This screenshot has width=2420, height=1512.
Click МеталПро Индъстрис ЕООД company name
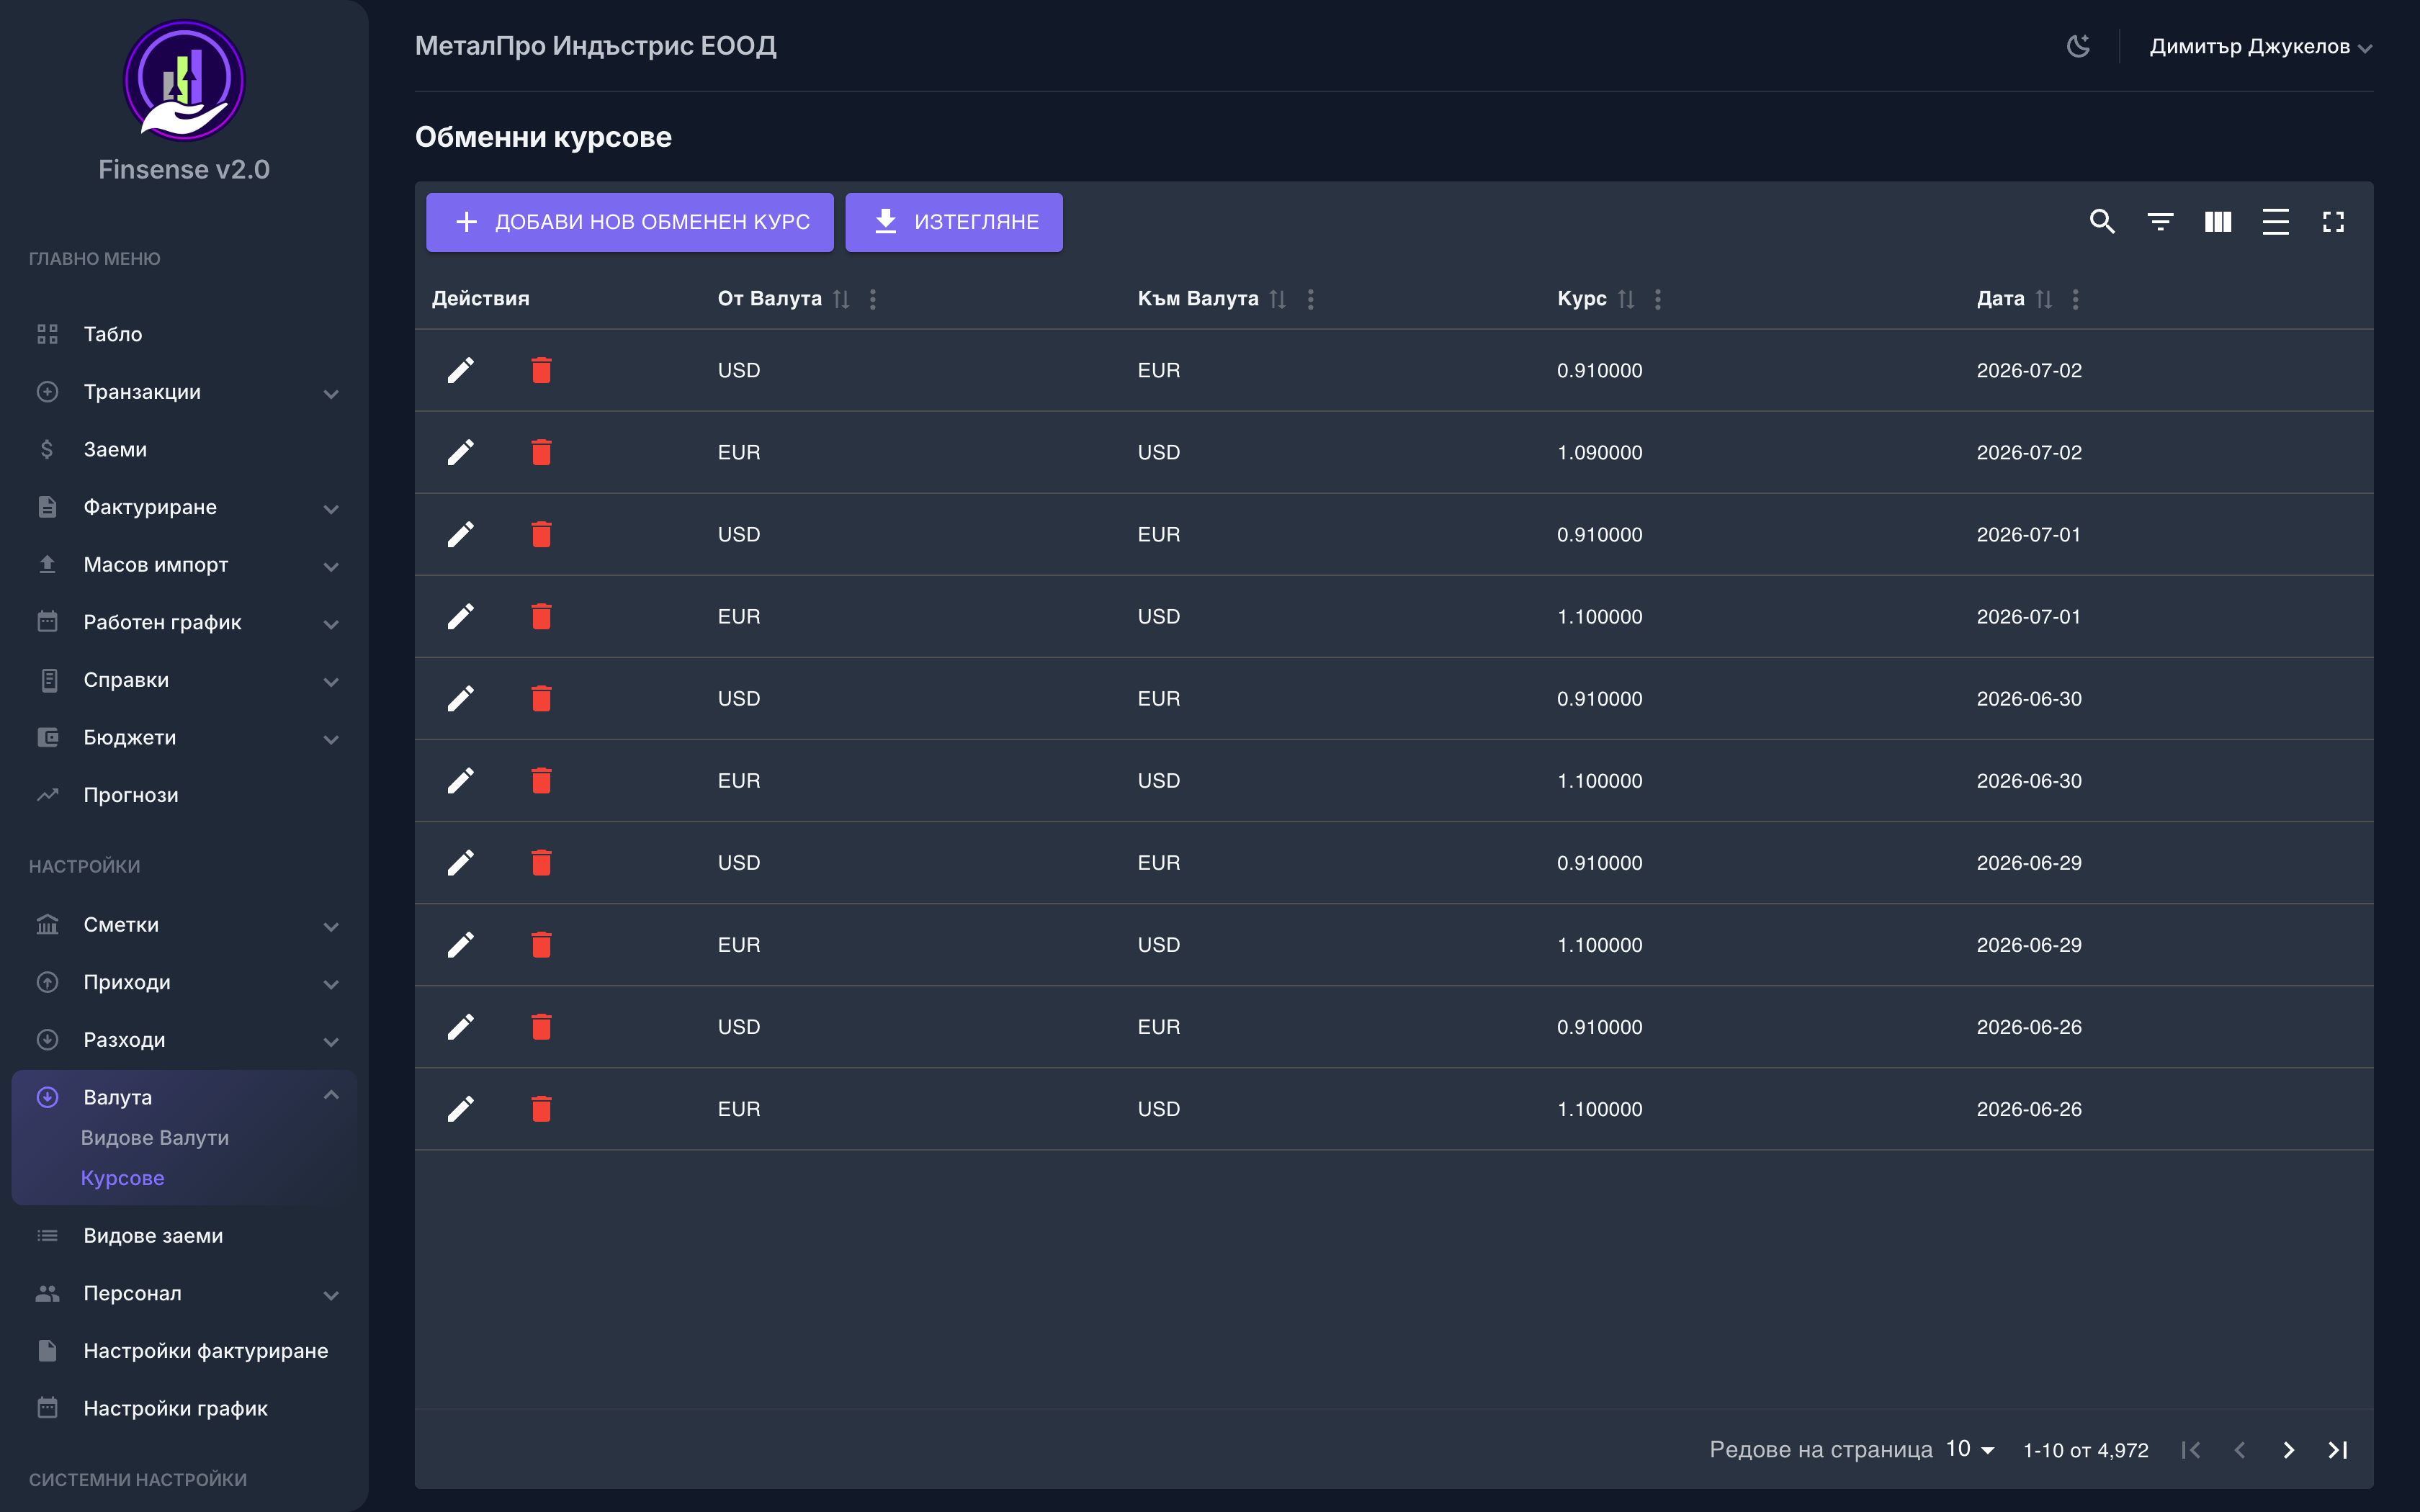pos(596,46)
